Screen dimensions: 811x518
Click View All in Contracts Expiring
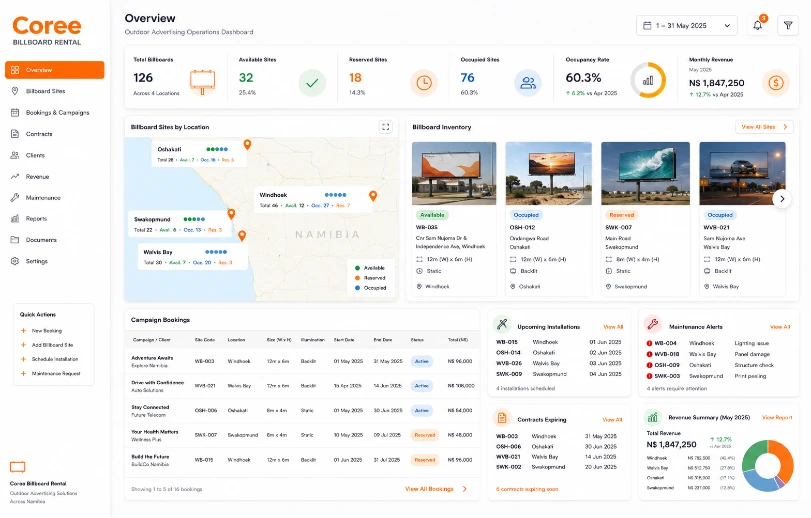[612, 420]
